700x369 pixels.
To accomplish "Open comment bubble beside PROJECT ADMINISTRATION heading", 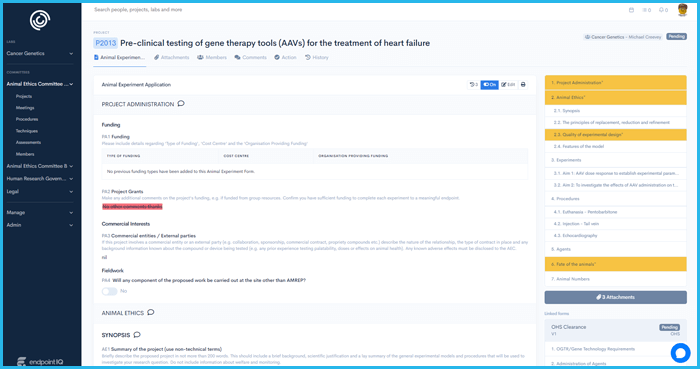I will point(181,104).
